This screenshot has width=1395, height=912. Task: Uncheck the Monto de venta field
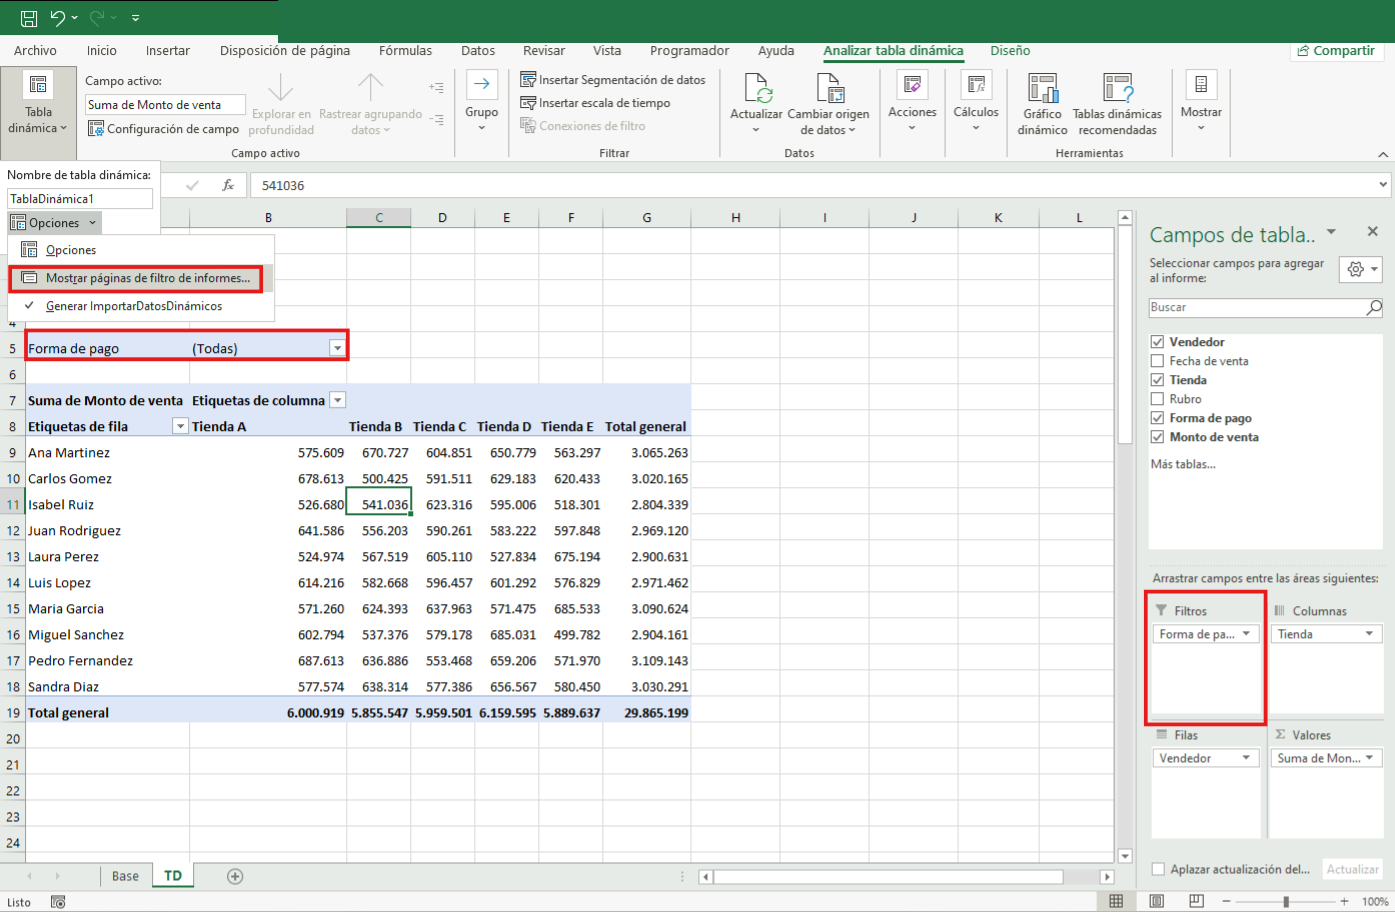(x=1157, y=437)
